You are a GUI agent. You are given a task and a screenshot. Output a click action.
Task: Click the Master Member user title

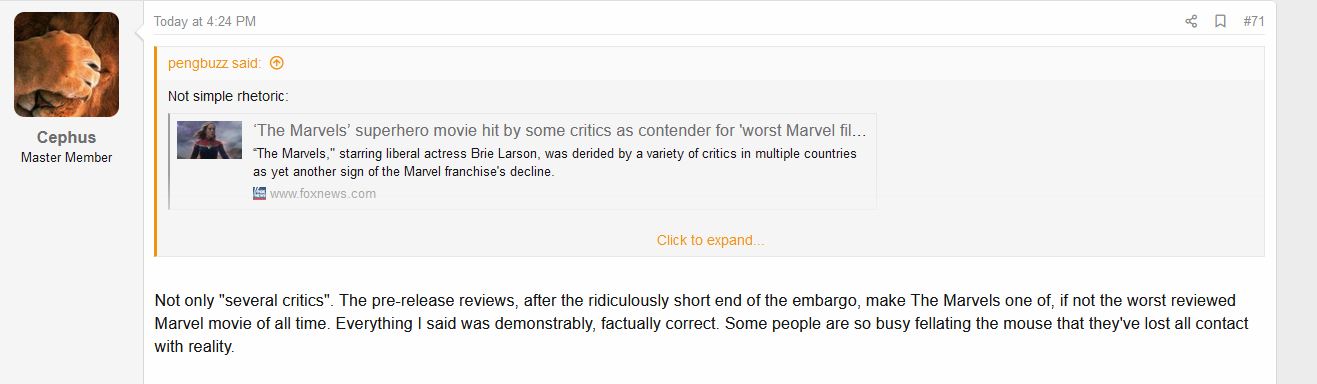67,158
